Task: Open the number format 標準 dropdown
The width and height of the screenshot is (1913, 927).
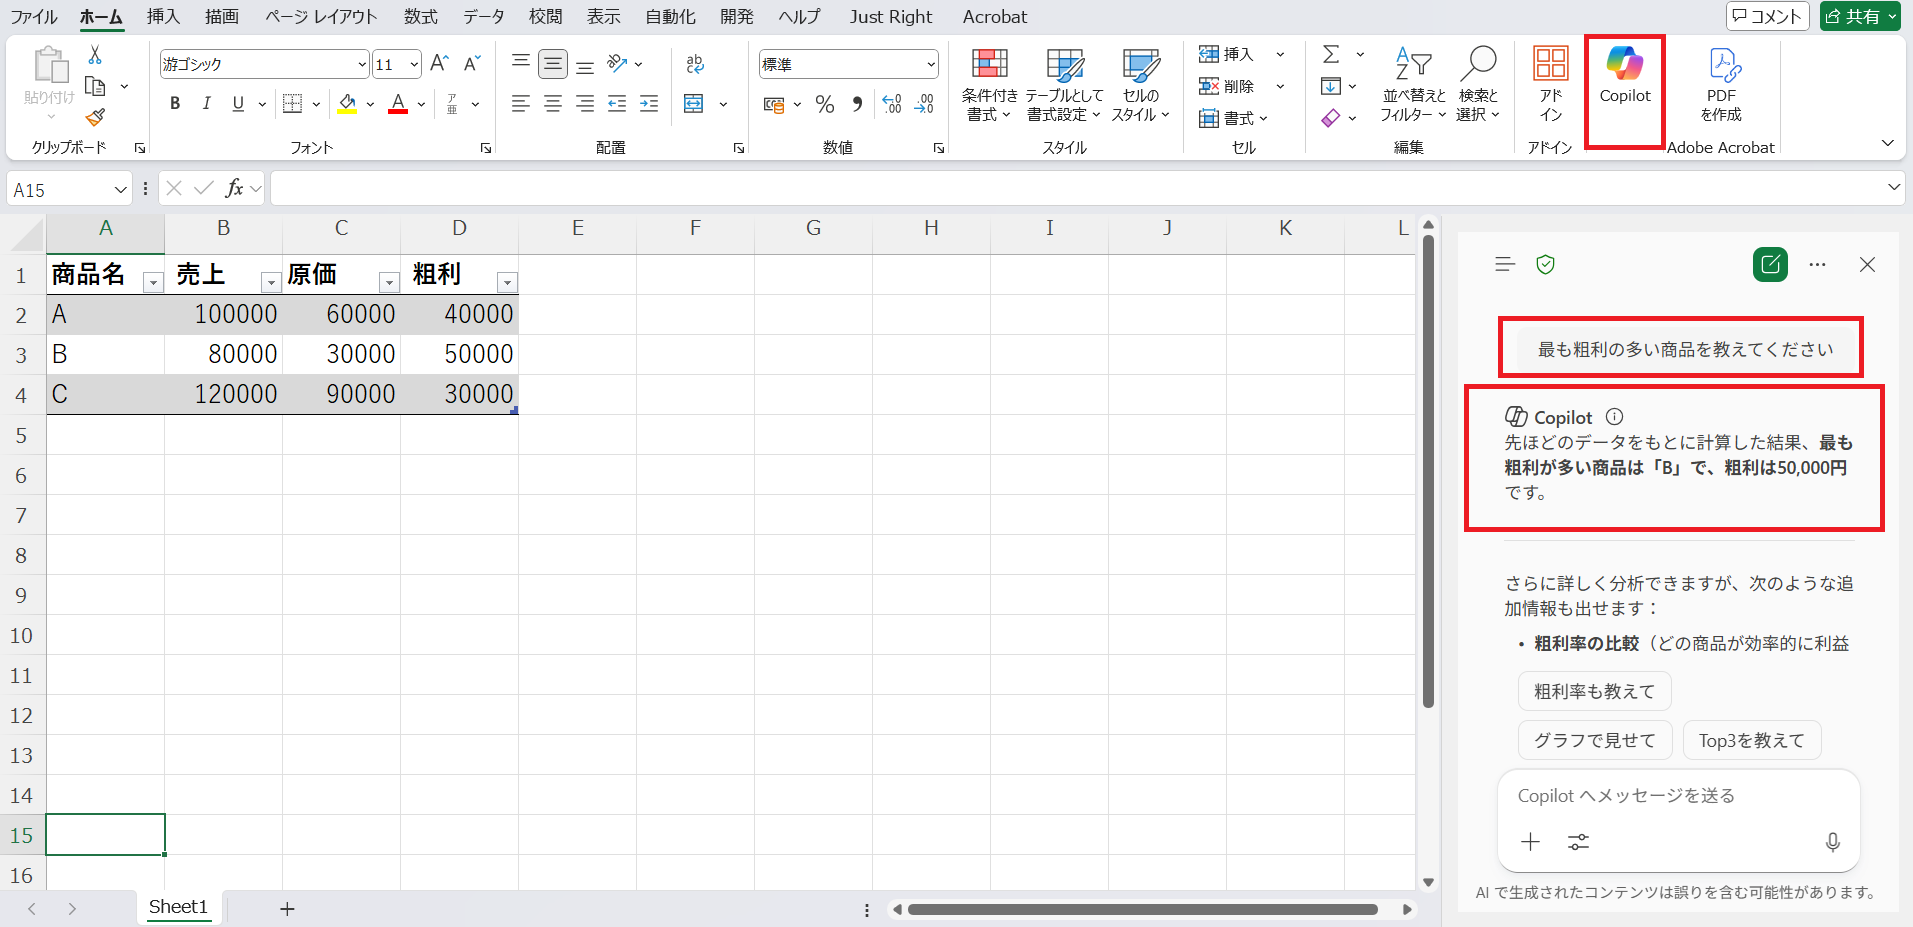Action: [x=931, y=64]
